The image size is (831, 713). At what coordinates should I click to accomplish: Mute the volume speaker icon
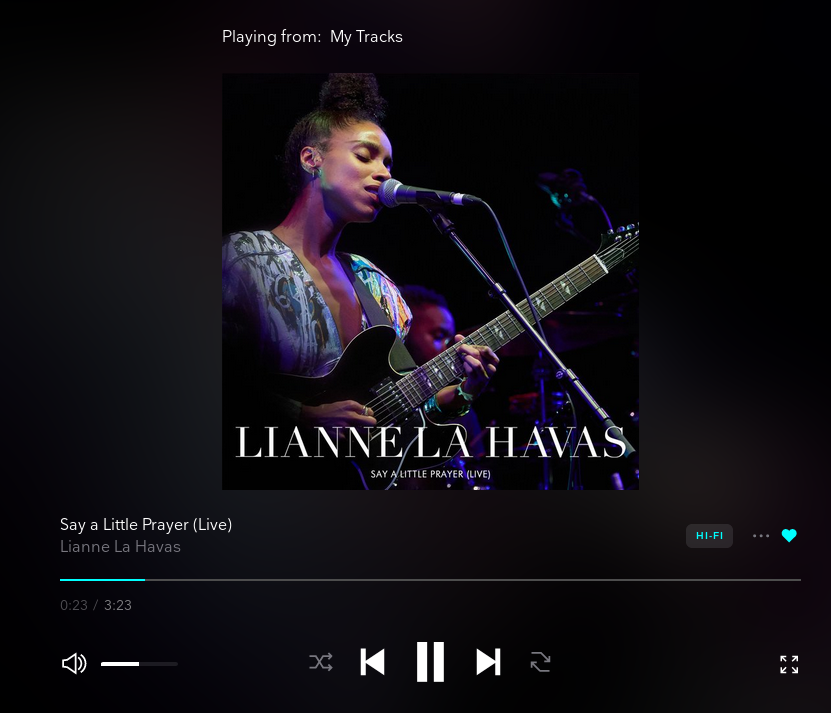(x=74, y=663)
